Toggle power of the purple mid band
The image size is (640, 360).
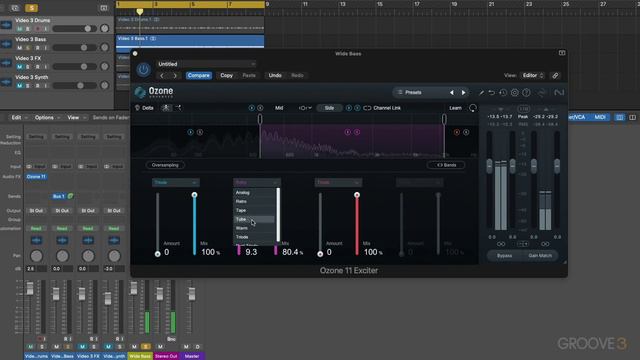[x=348, y=132]
